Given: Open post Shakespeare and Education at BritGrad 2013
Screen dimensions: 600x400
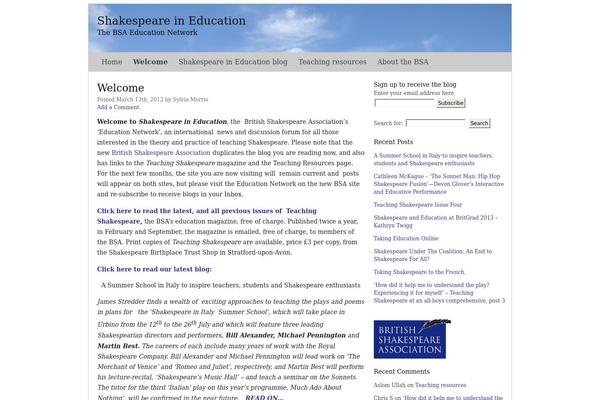Looking at the screenshot, I should 435,222.
